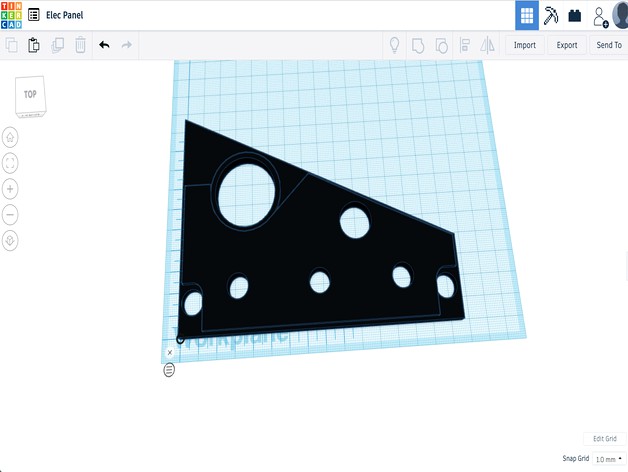Viewport: 628px width, 472px height.
Task: Open the design list icon beside Elec Panel
Action: pyautogui.click(x=35, y=15)
